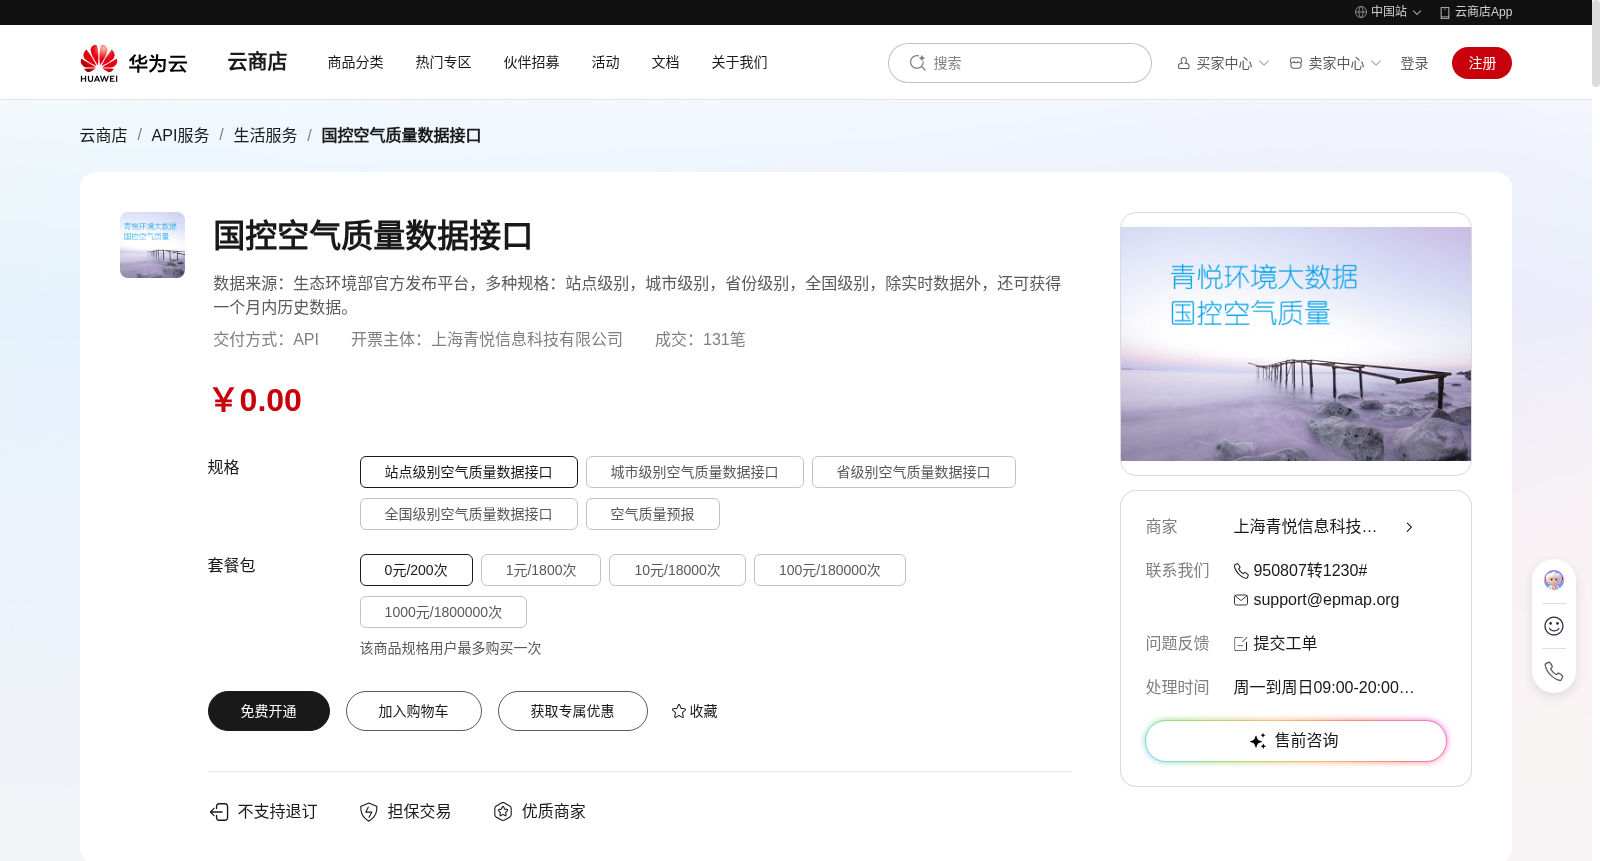
Task: Click the floating phone contact icon
Action: pos(1554,671)
